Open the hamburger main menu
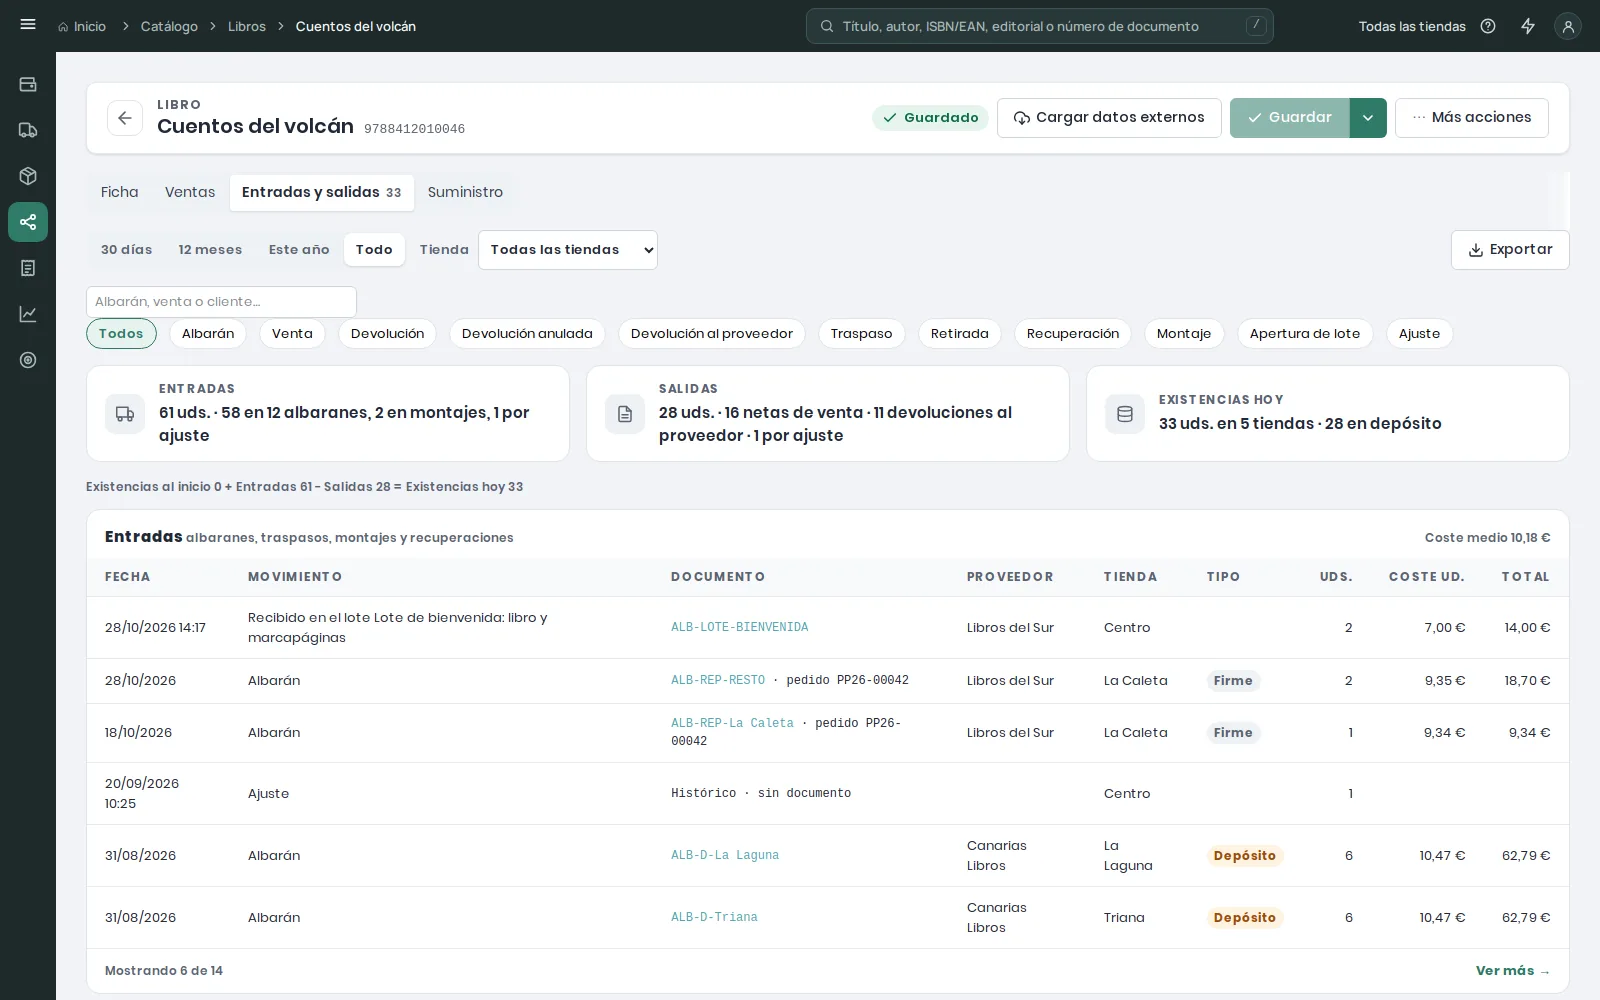The width and height of the screenshot is (1600, 1000). [x=28, y=25]
